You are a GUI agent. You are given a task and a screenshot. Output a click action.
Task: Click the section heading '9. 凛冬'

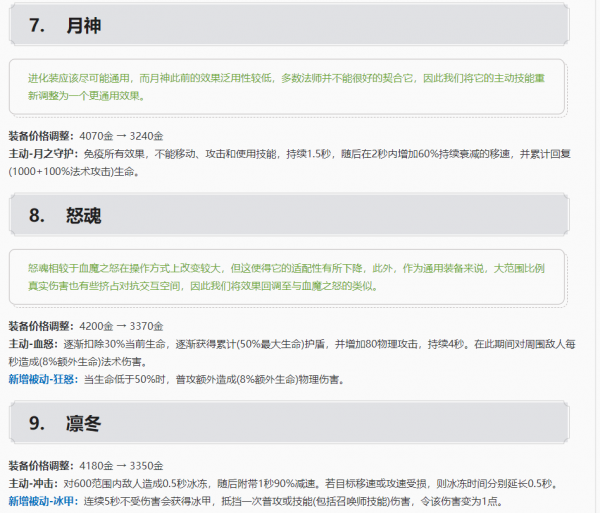click(x=65, y=423)
